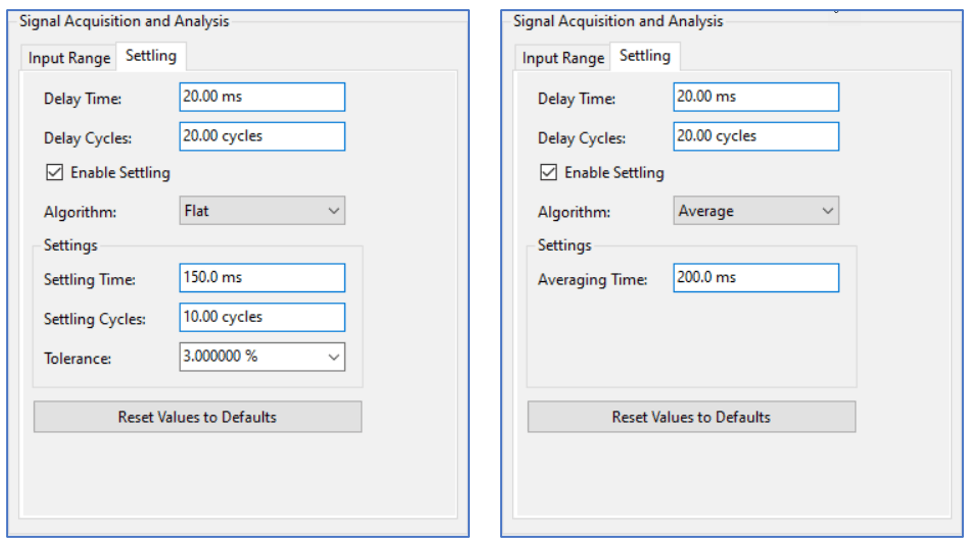
Task: Click the Settling tab in right panel
Action: [x=645, y=56]
